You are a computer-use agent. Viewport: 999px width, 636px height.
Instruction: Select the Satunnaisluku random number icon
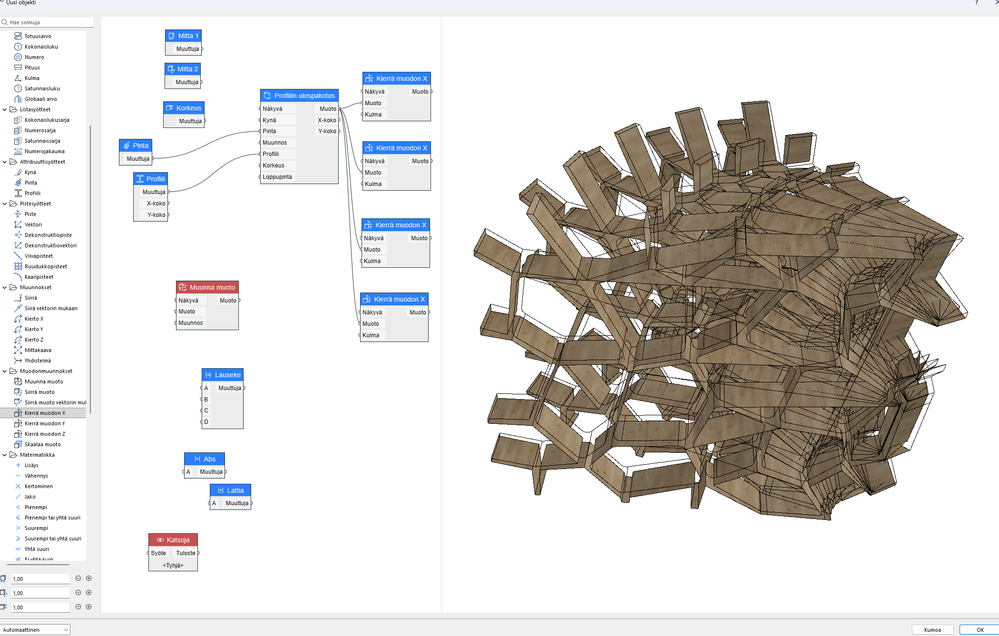17,88
